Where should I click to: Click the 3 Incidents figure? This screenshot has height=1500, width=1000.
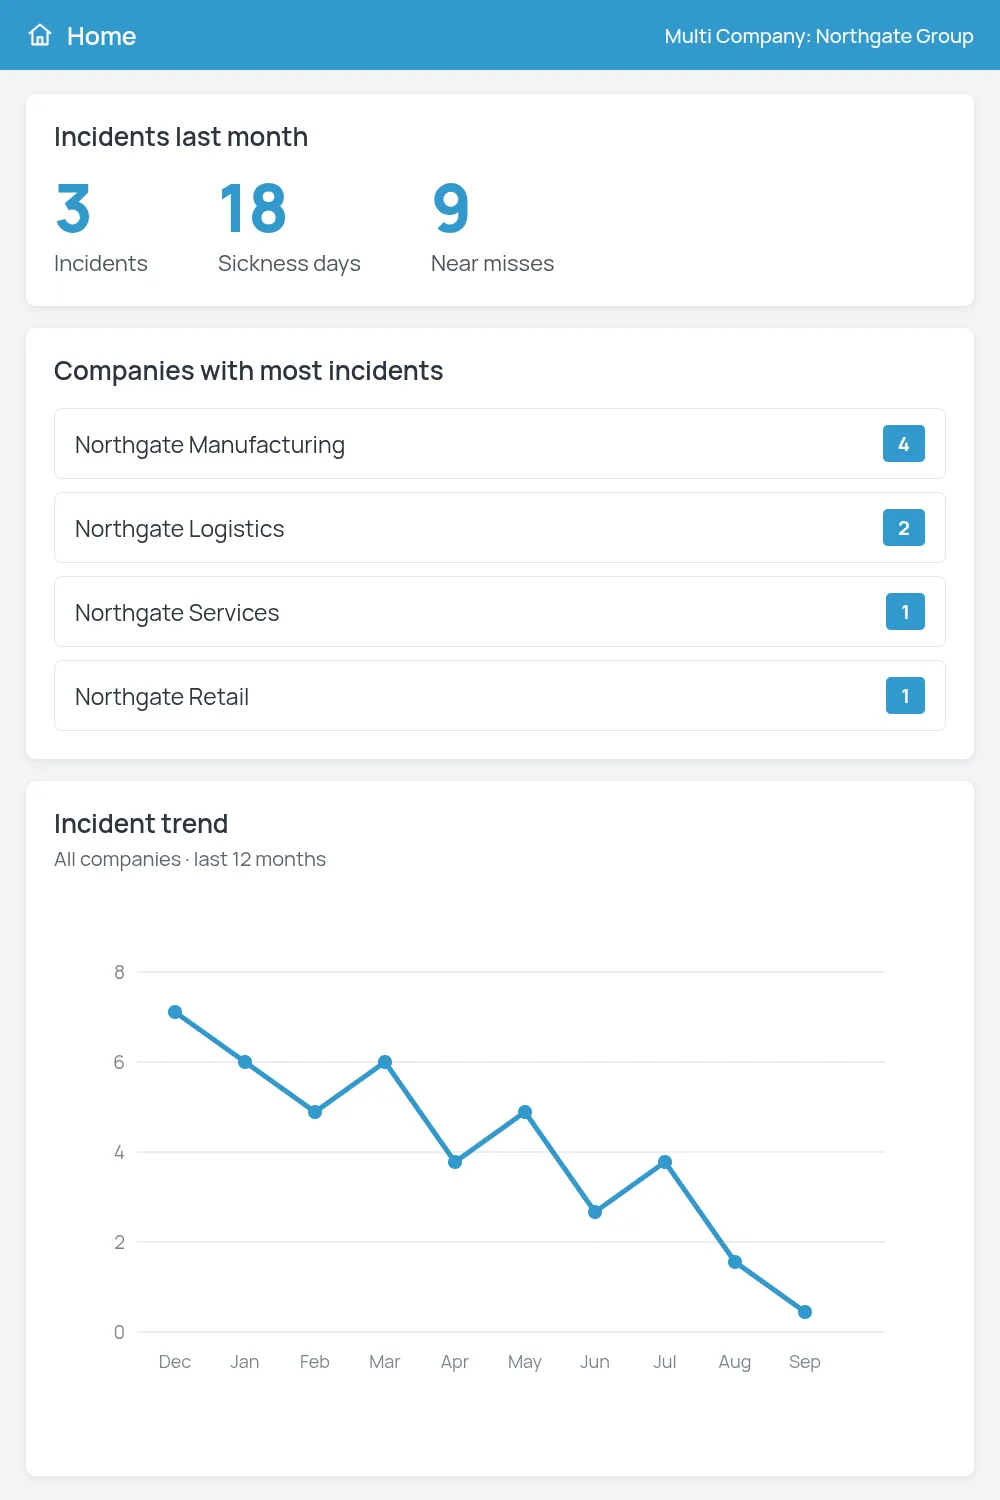73,208
